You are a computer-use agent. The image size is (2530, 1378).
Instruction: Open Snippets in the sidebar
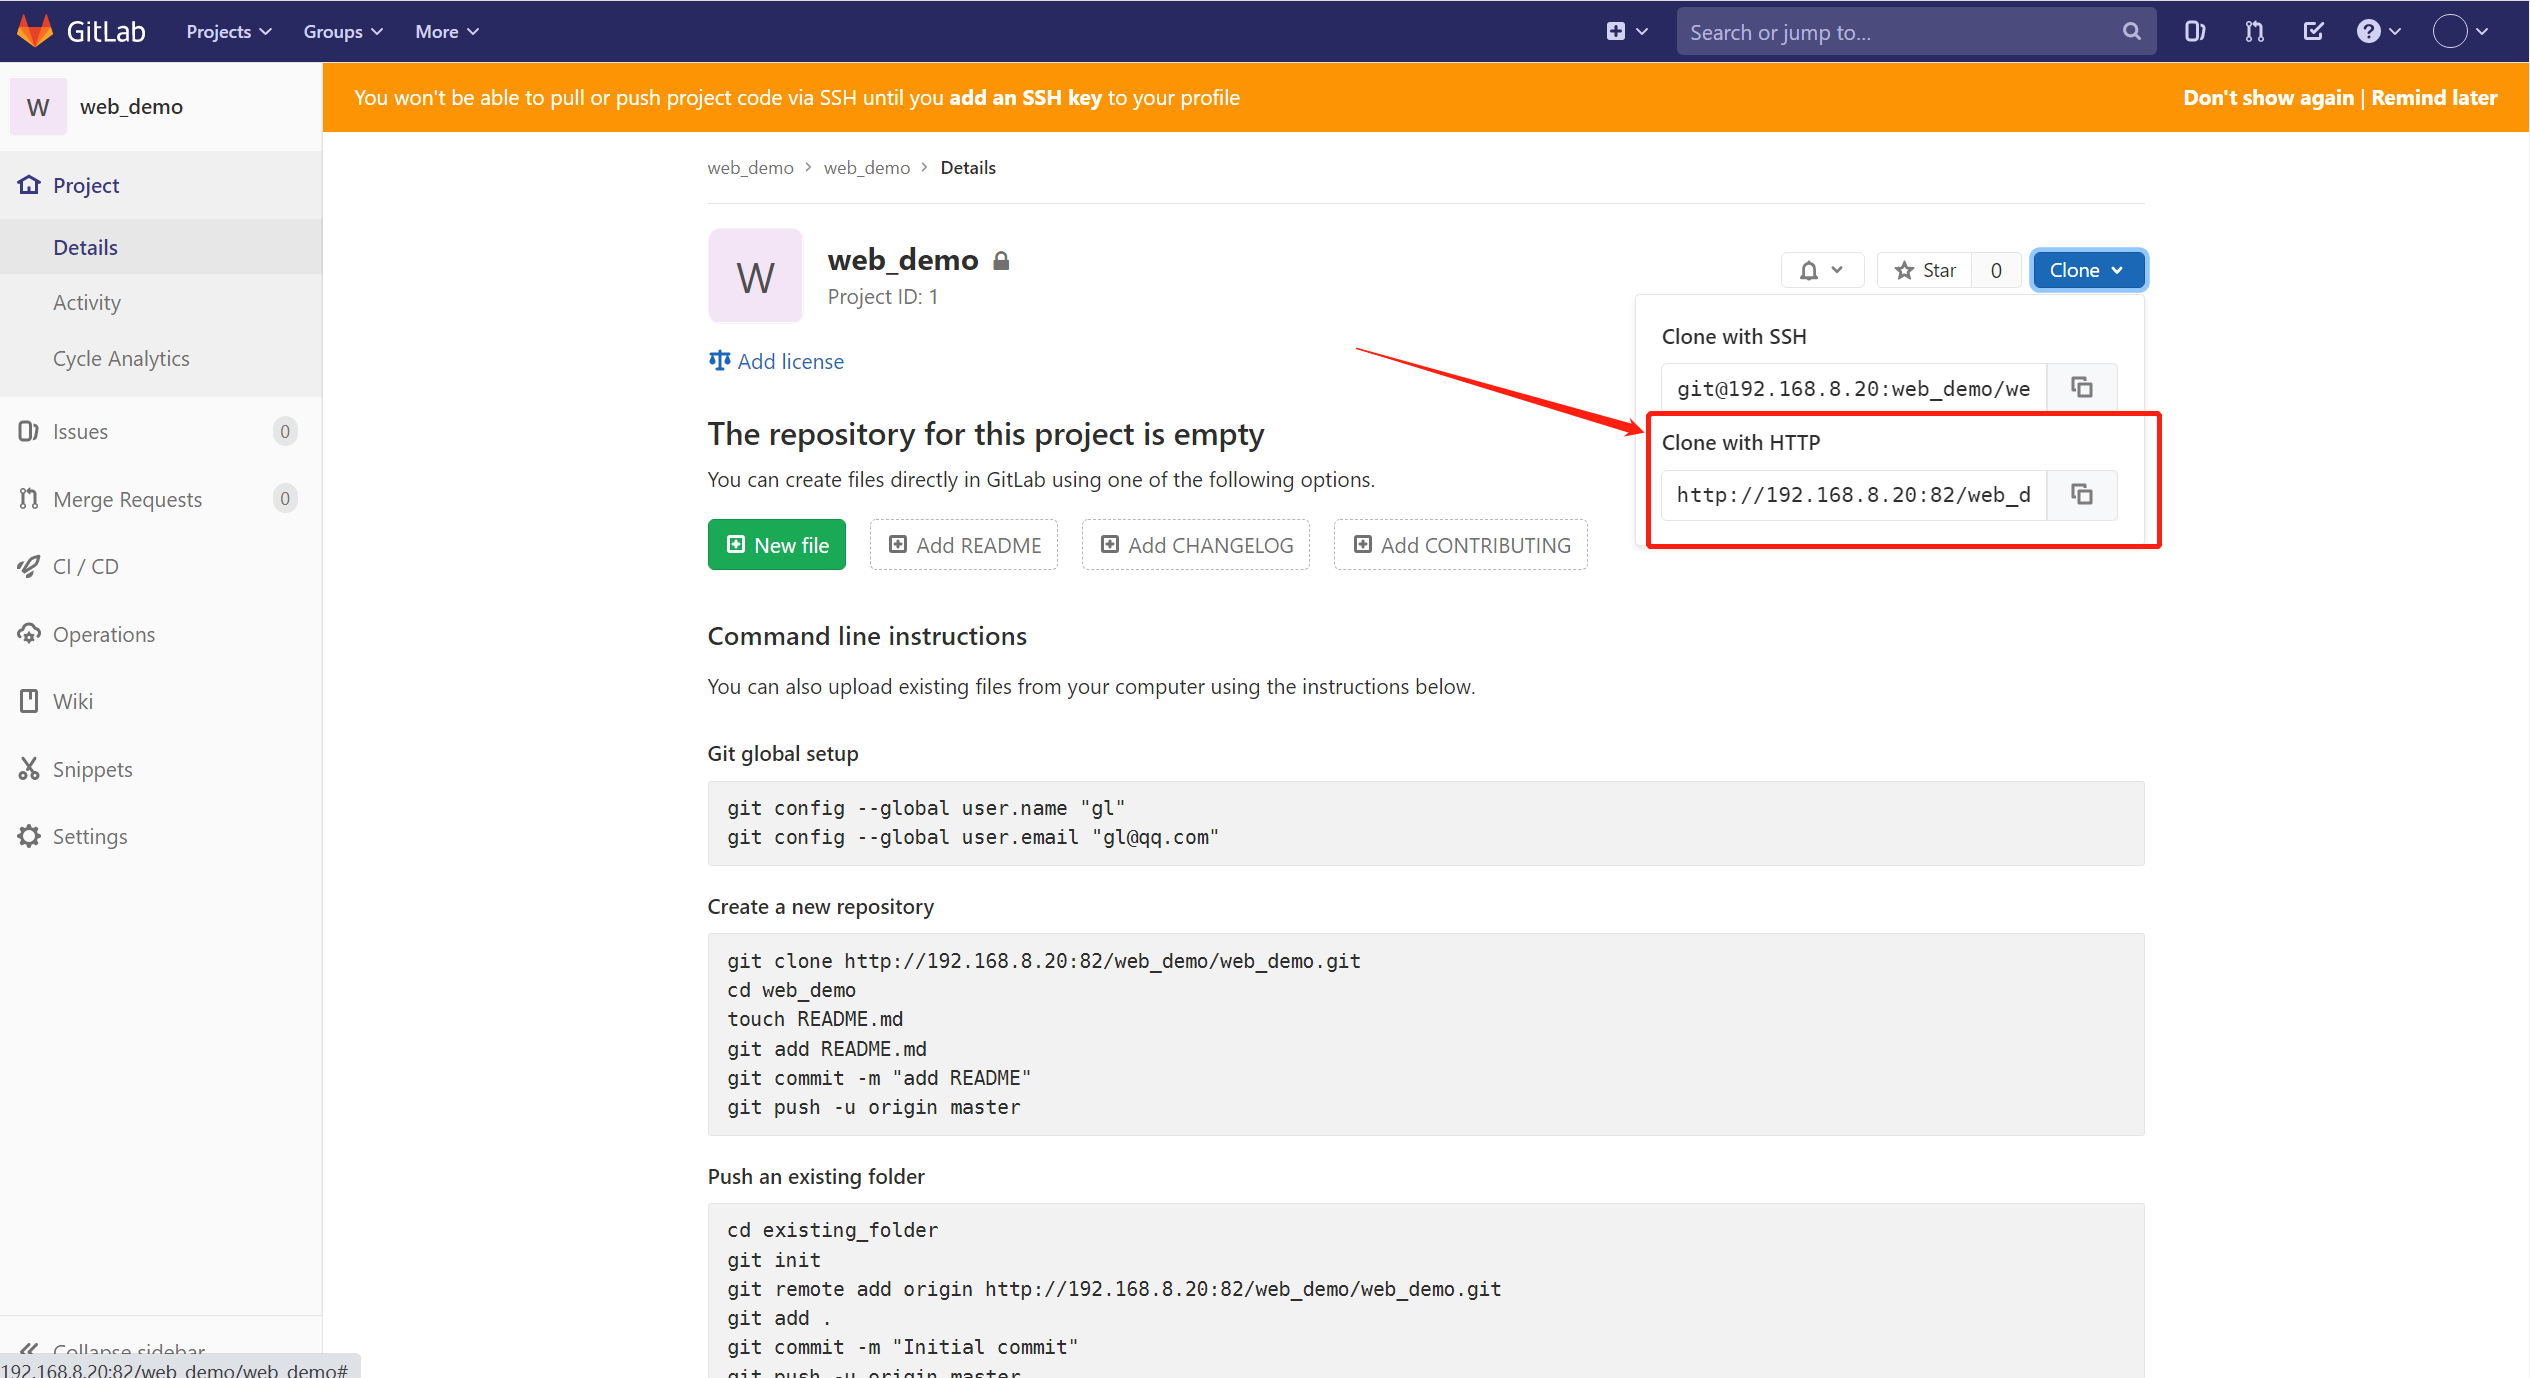[x=161, y=769]
